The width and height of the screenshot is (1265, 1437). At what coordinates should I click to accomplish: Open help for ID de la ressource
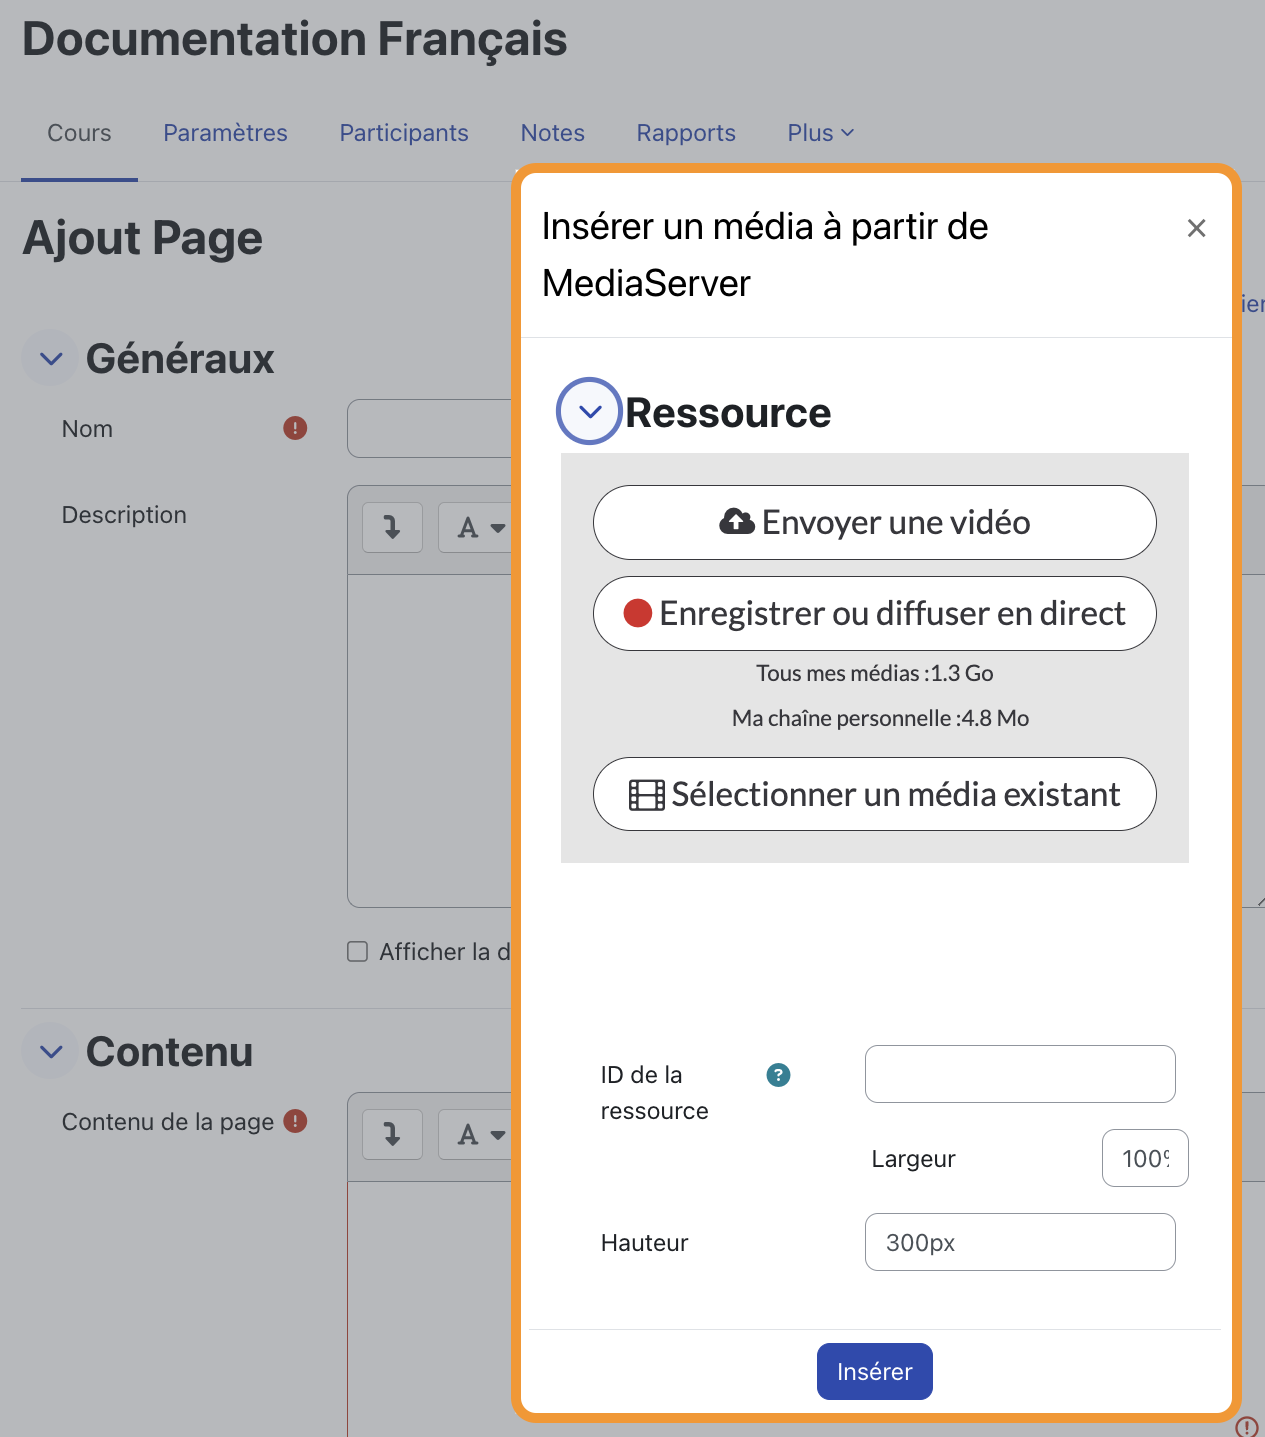click(x=778, y=1075)
